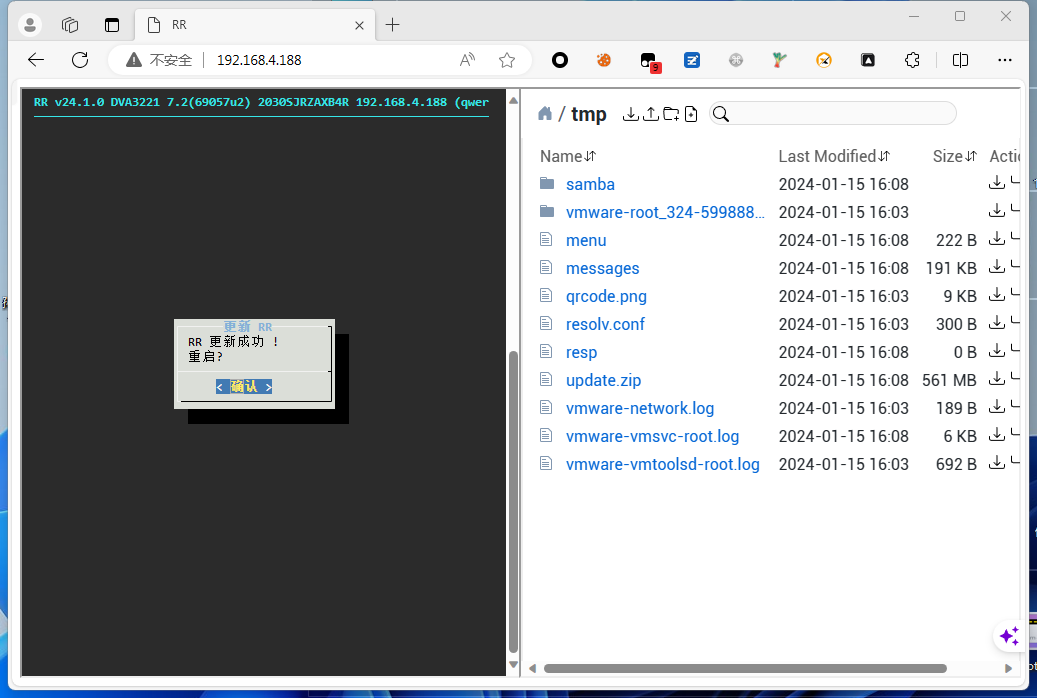Open the blue Z extension
This screenshot has width=1037, height=698.
click(692, 60)
